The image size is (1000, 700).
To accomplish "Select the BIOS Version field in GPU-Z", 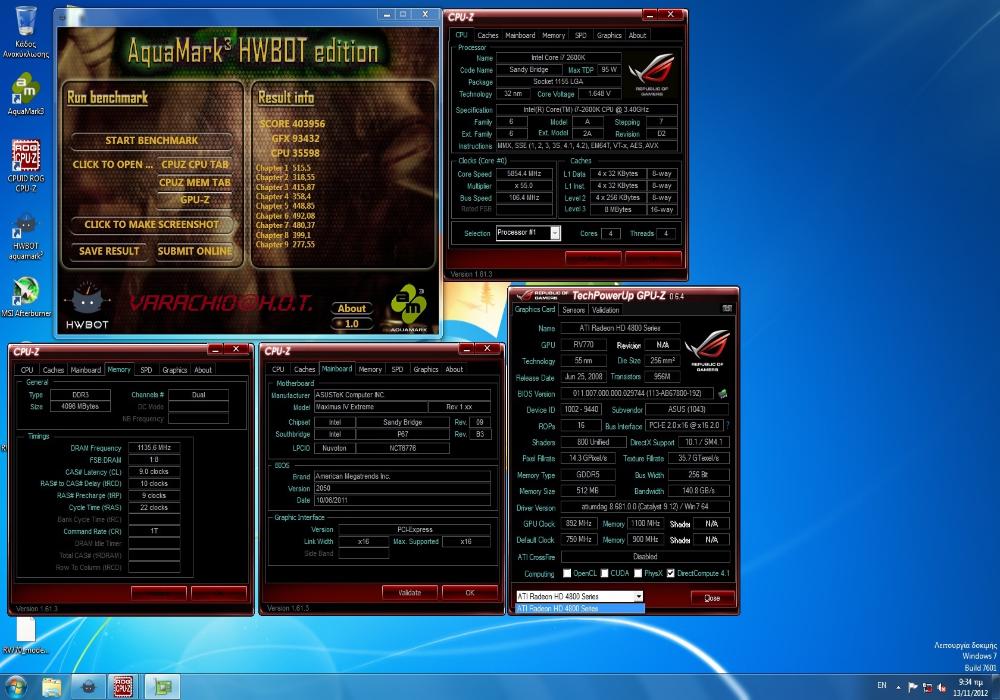I will (636, 393).
